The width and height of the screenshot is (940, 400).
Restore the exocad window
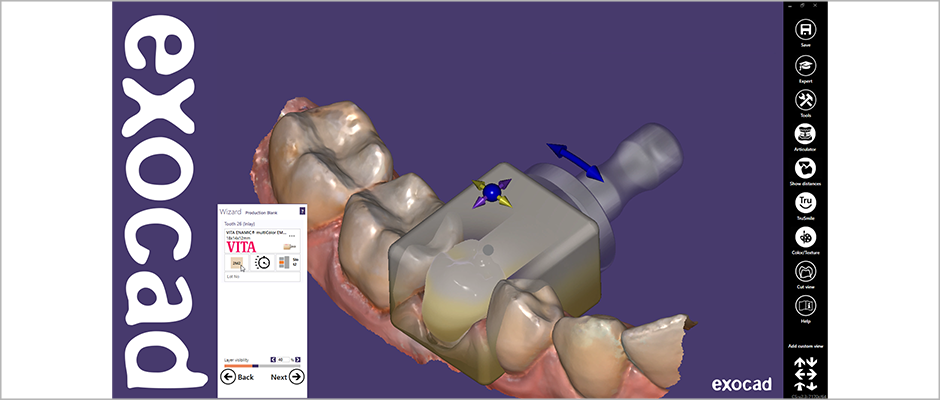(802, 5)
